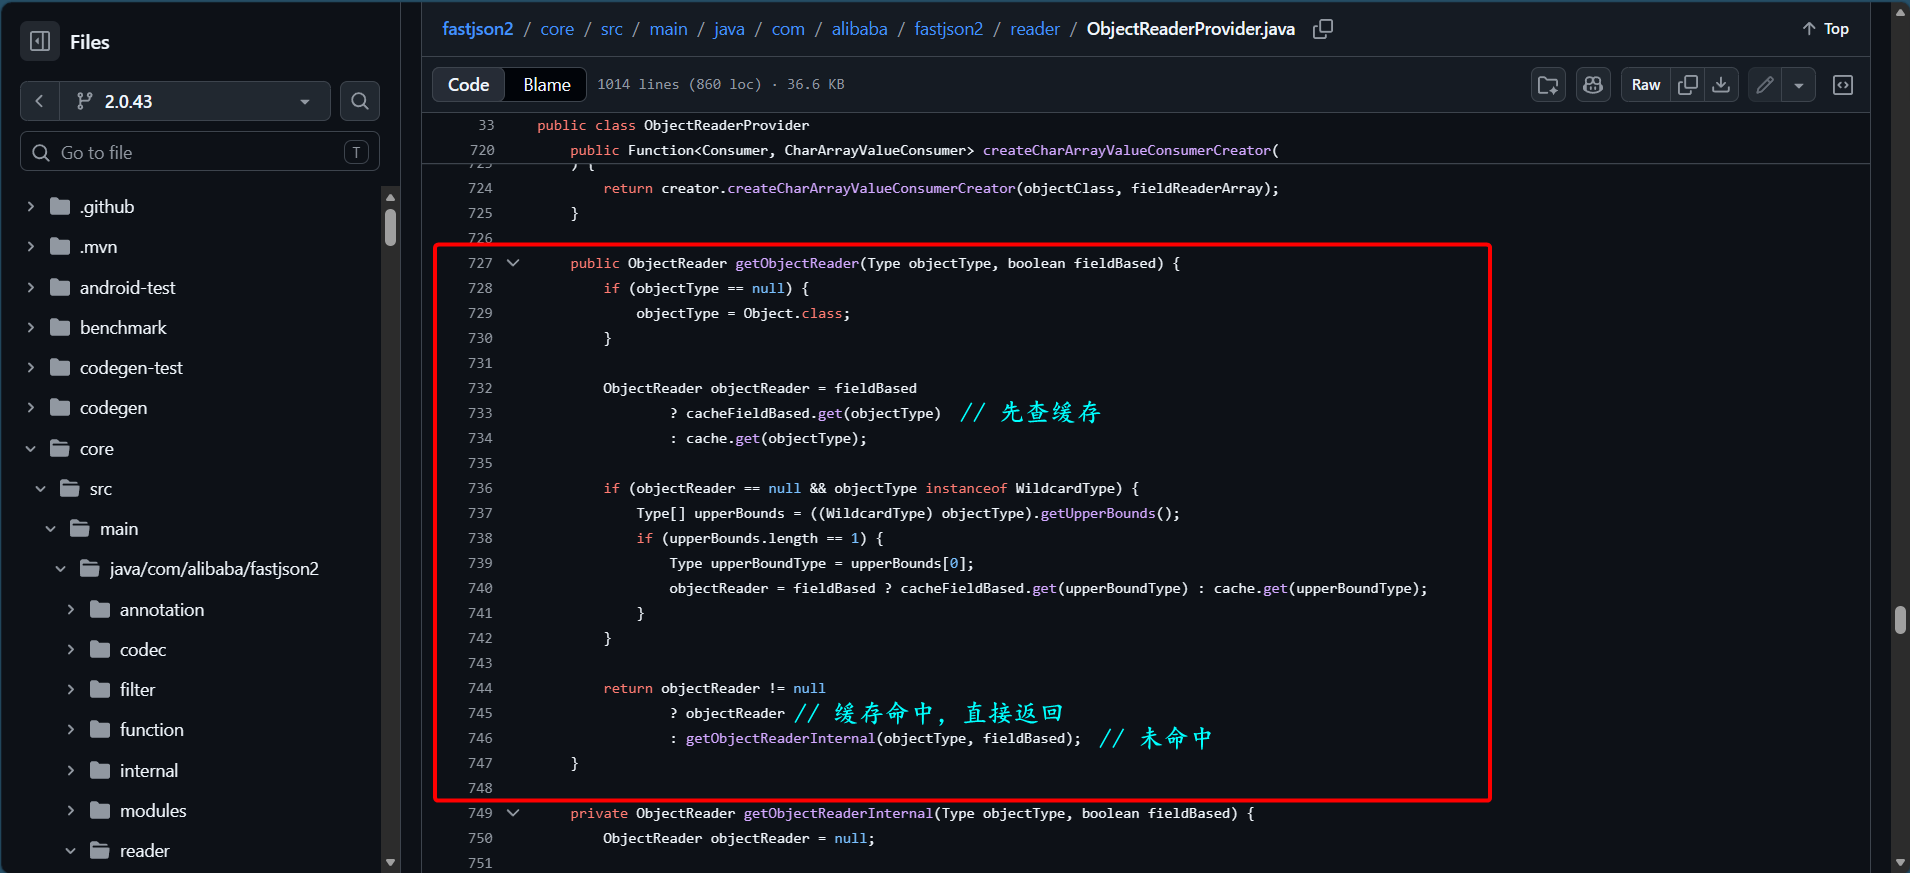This screenshot has height=873, width=1910.
Task: Edit this file with pencil icon
Action: [1765, 85]
